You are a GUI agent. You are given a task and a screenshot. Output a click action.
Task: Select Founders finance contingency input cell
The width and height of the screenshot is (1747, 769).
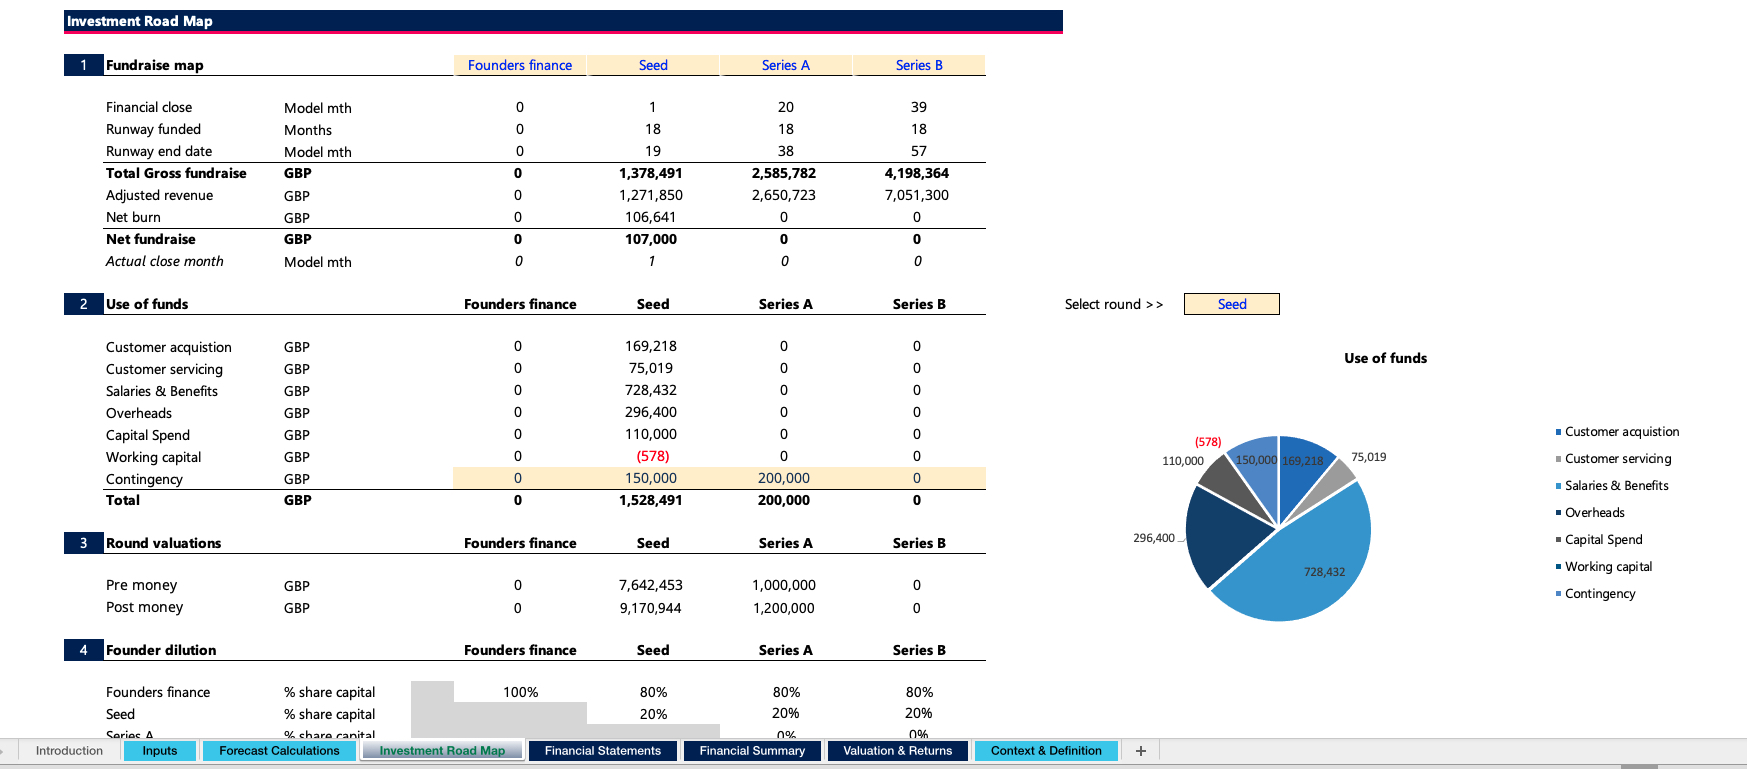click(520, 478)
